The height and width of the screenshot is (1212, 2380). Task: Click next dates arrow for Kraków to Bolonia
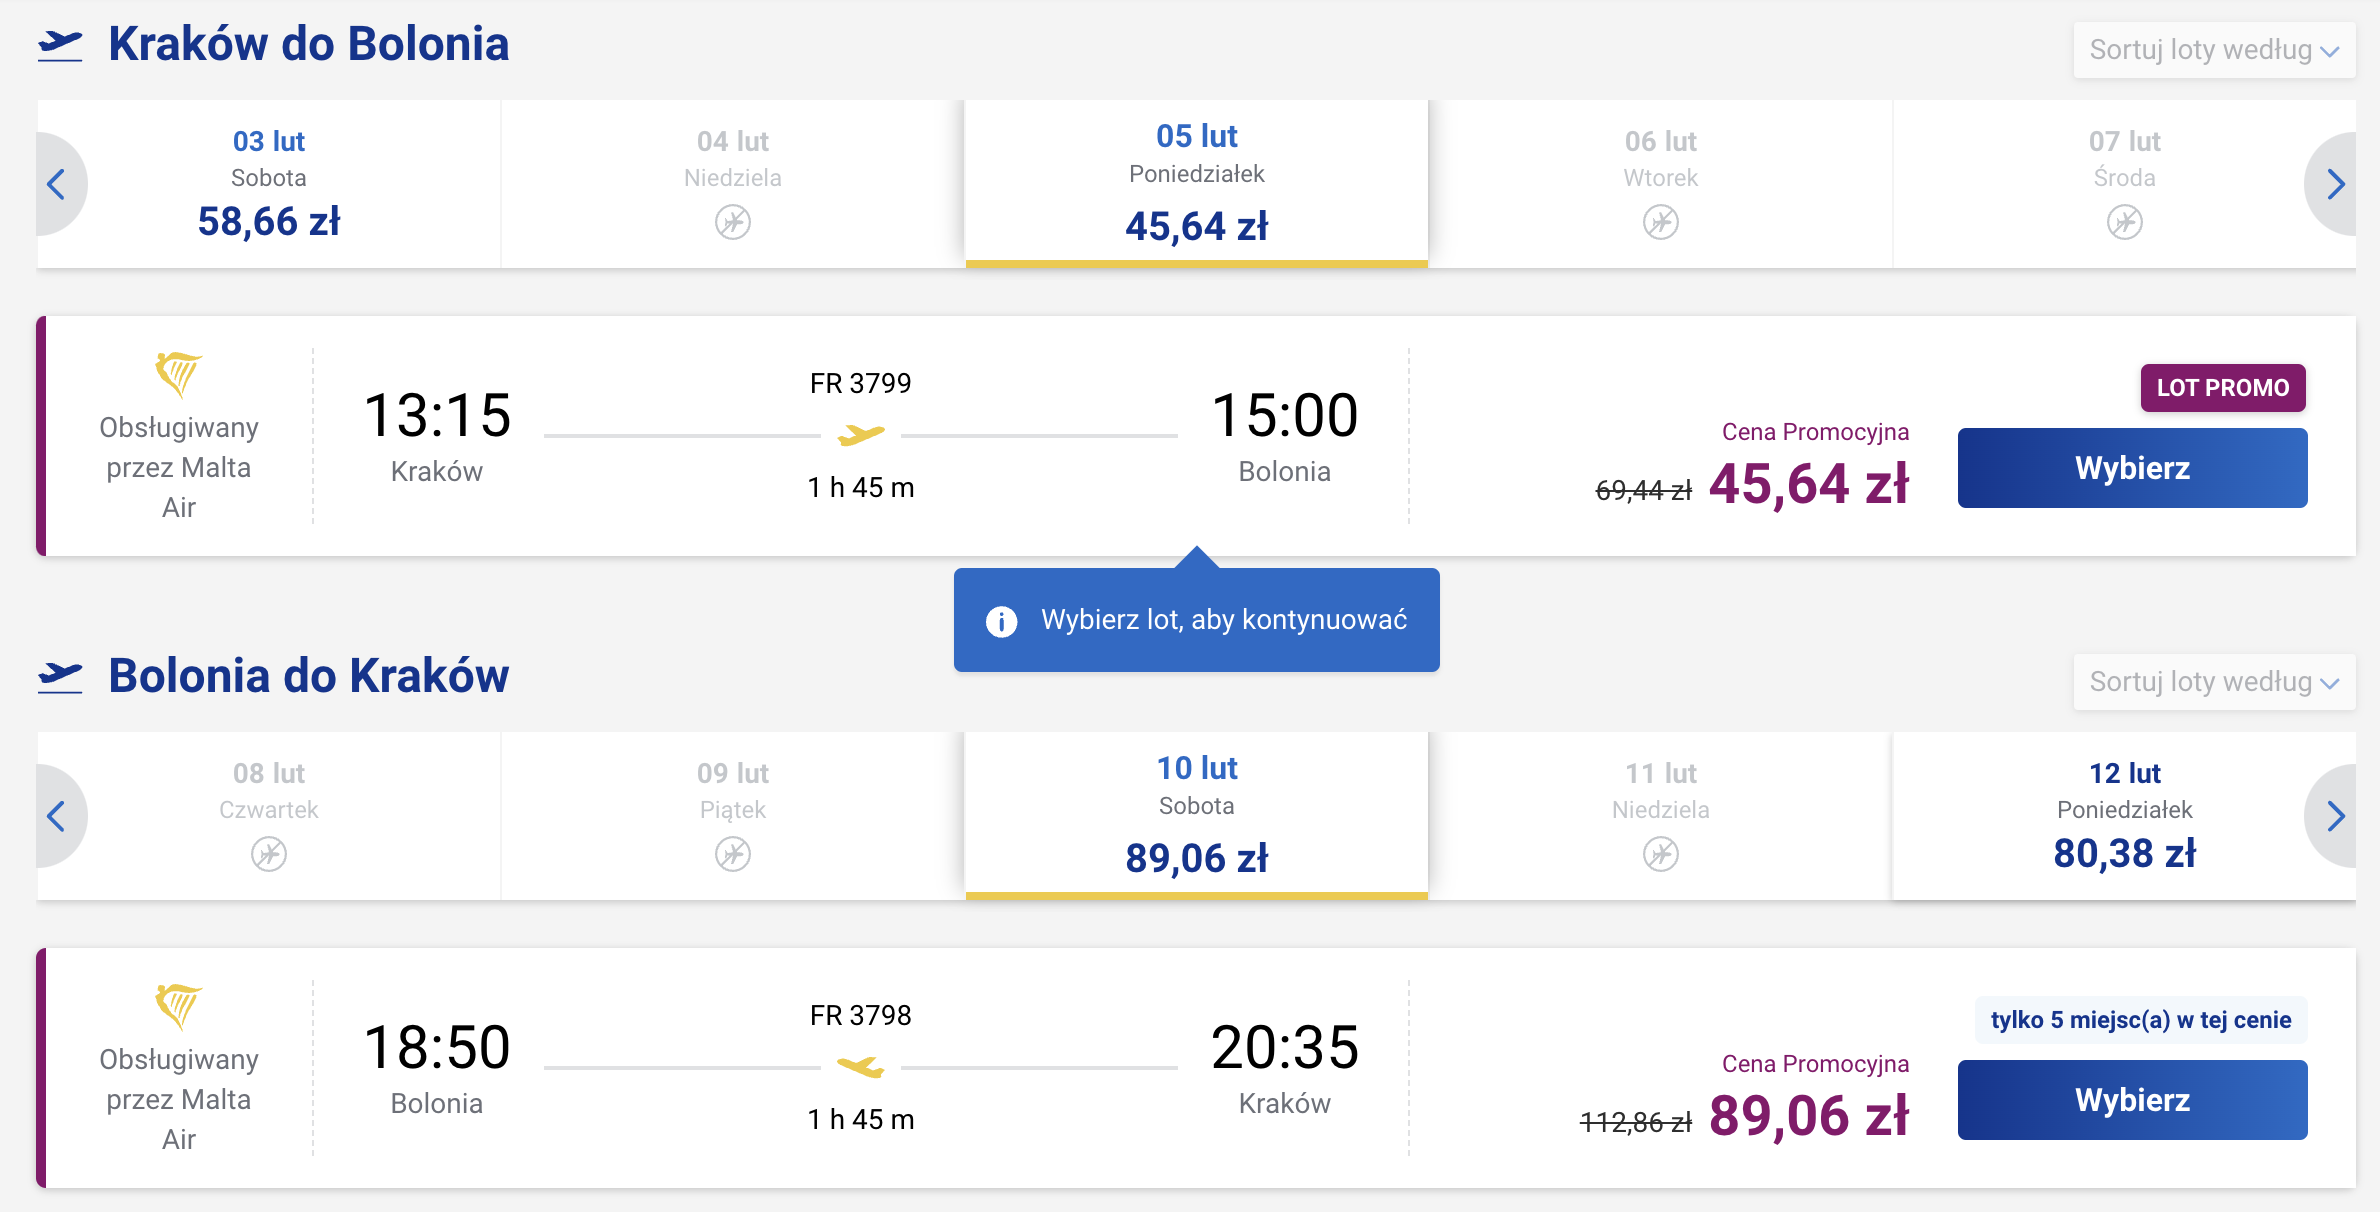[2334, 184]
